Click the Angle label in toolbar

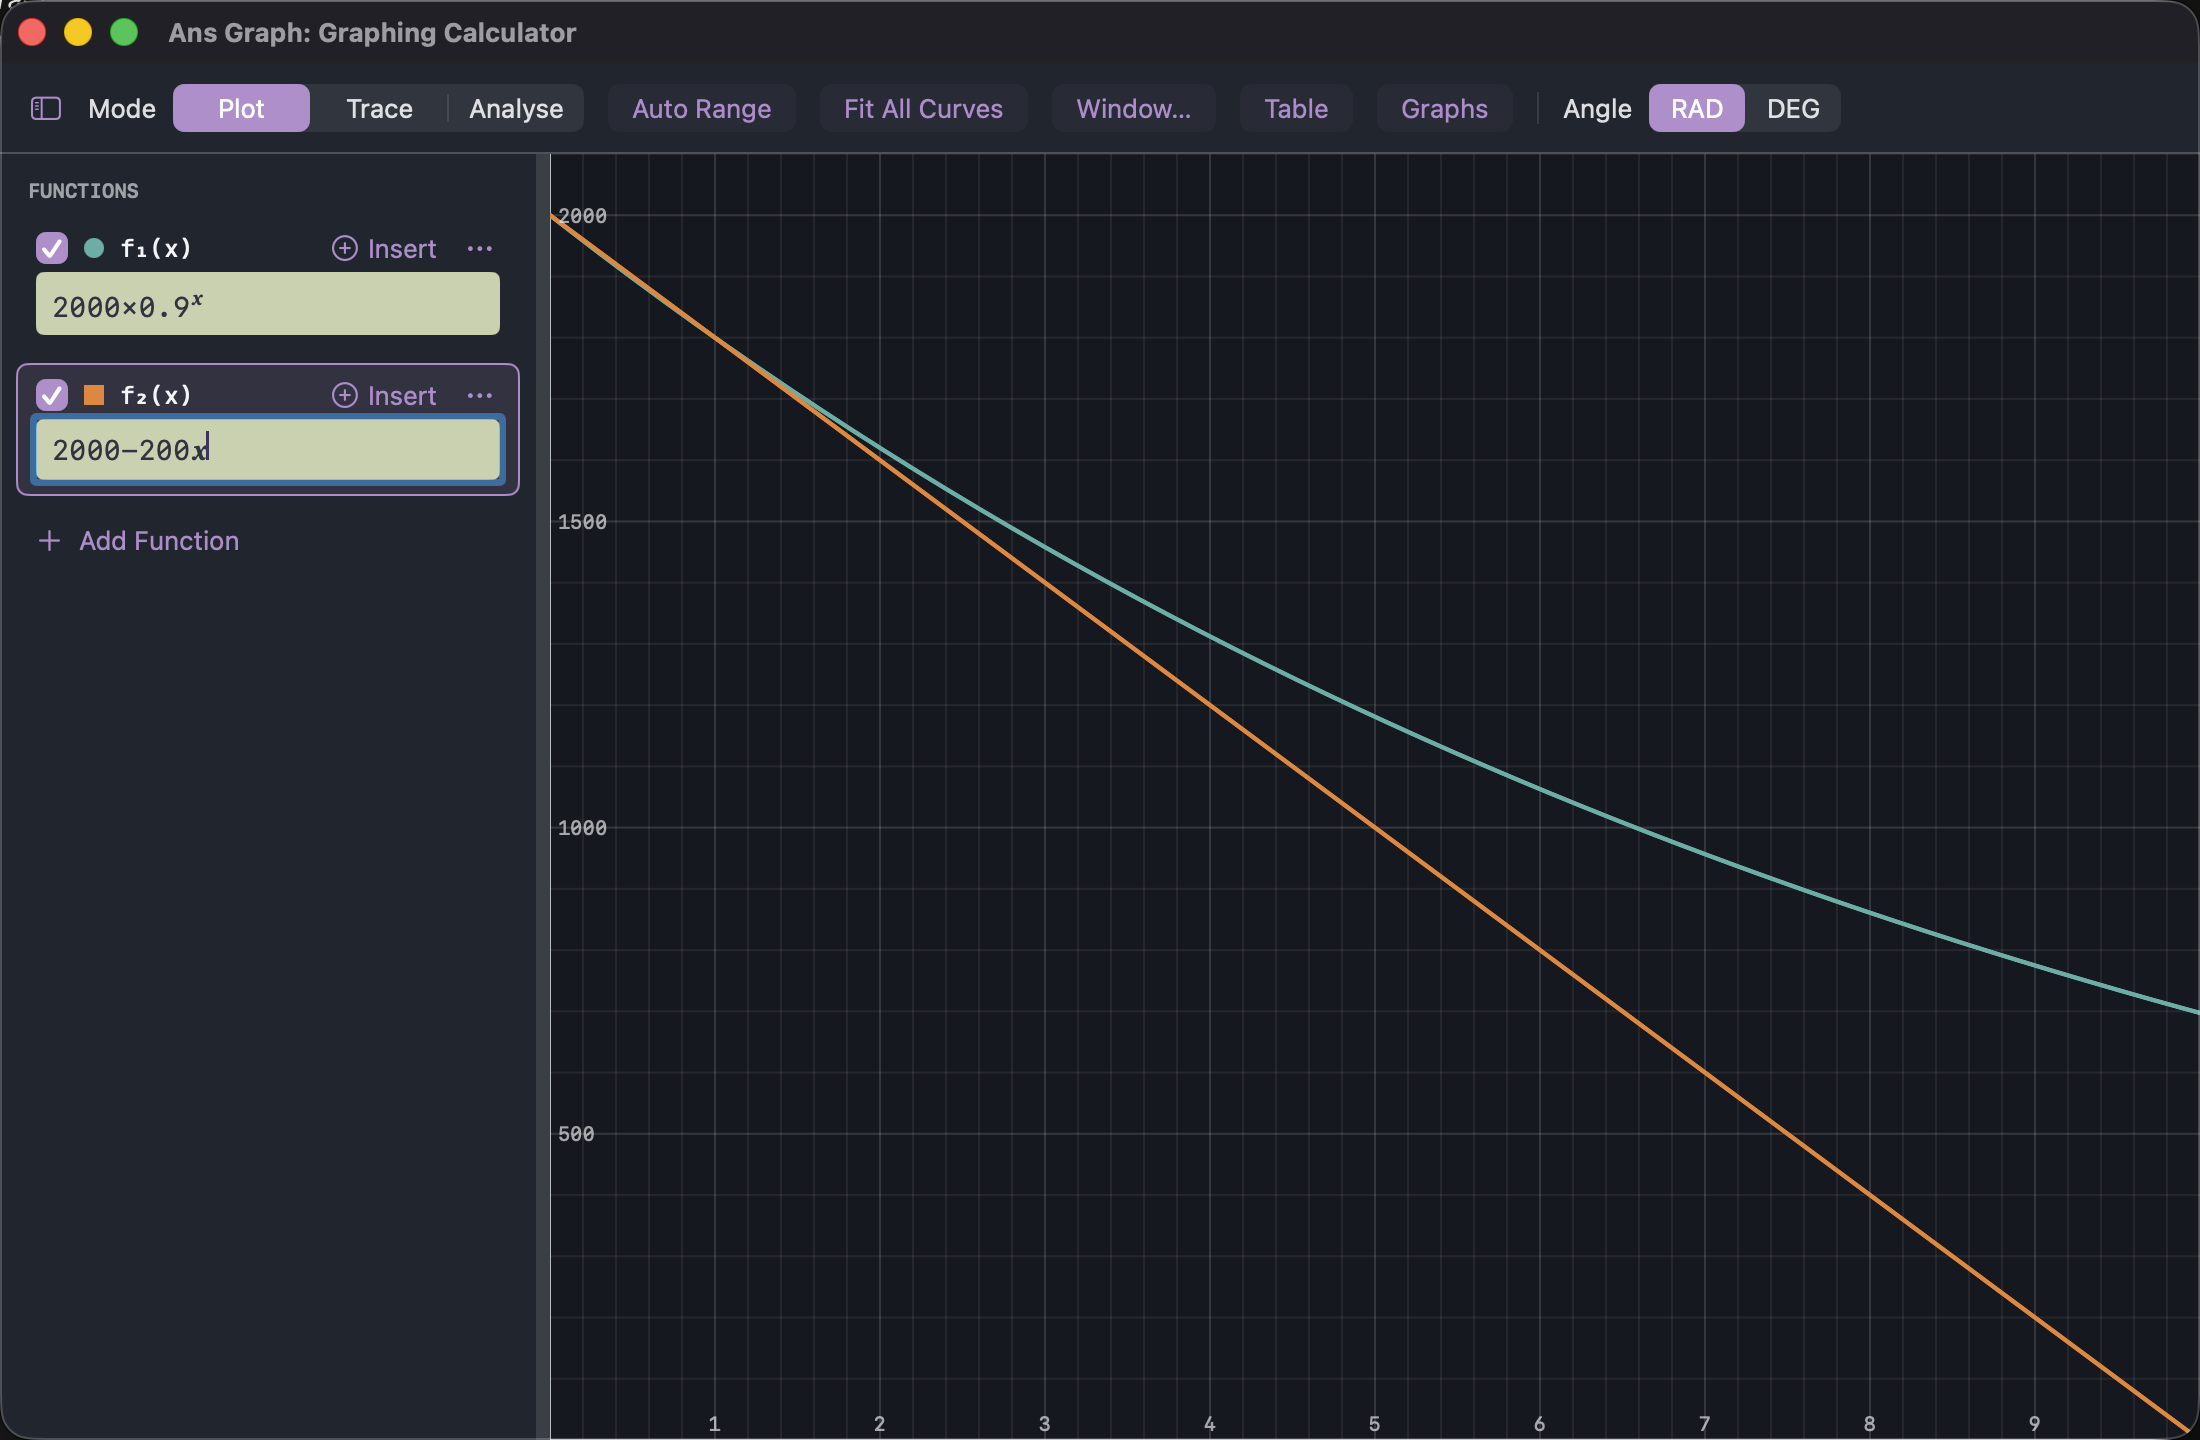point(1597,108)
